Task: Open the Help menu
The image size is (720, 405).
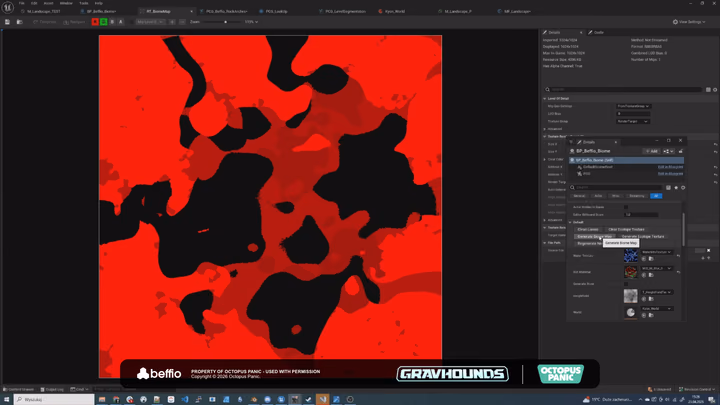Action: (99, 3)
